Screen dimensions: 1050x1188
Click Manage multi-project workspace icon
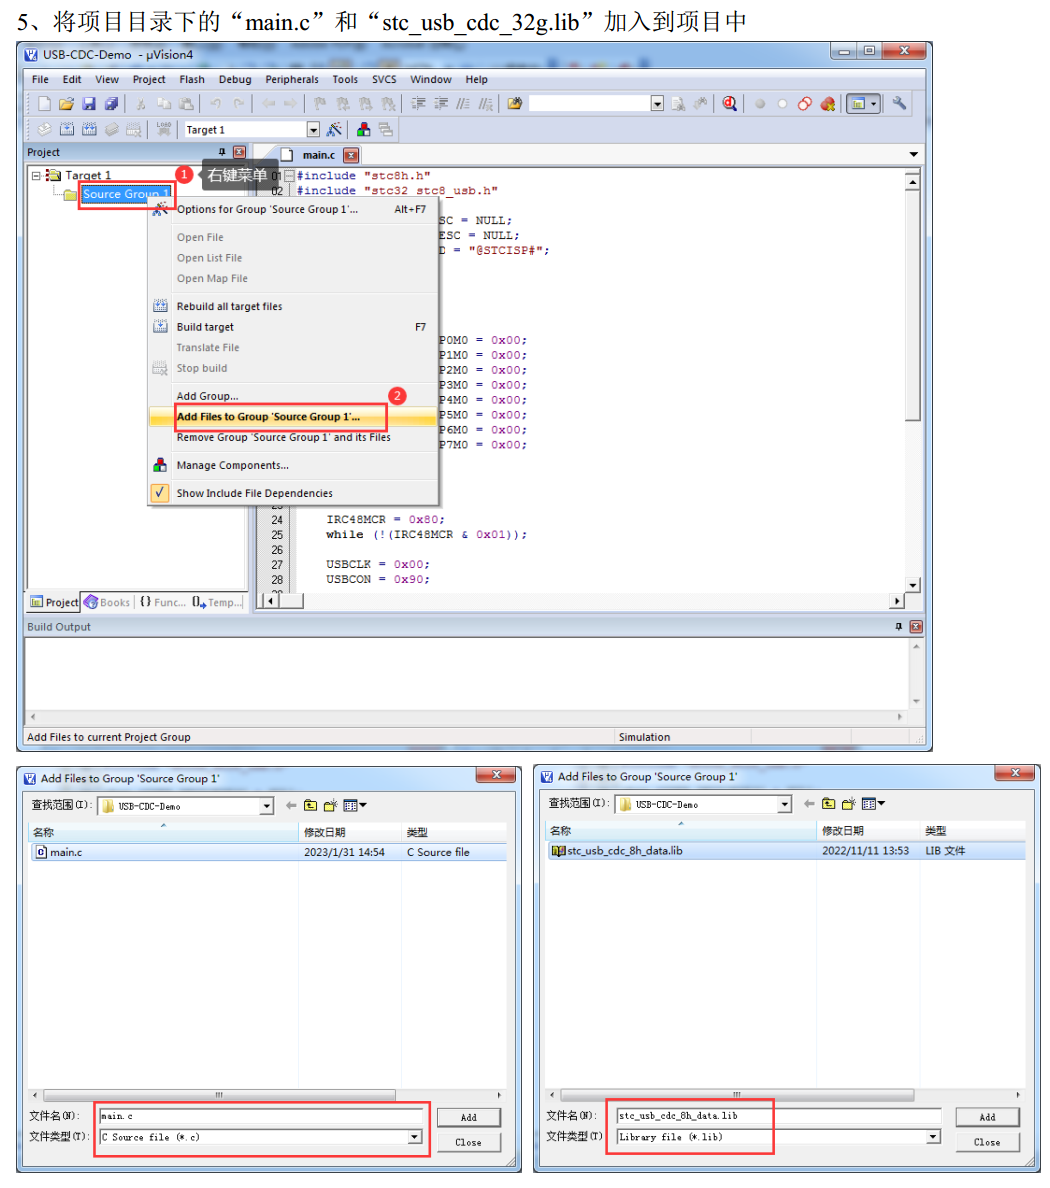click(386, 130)
